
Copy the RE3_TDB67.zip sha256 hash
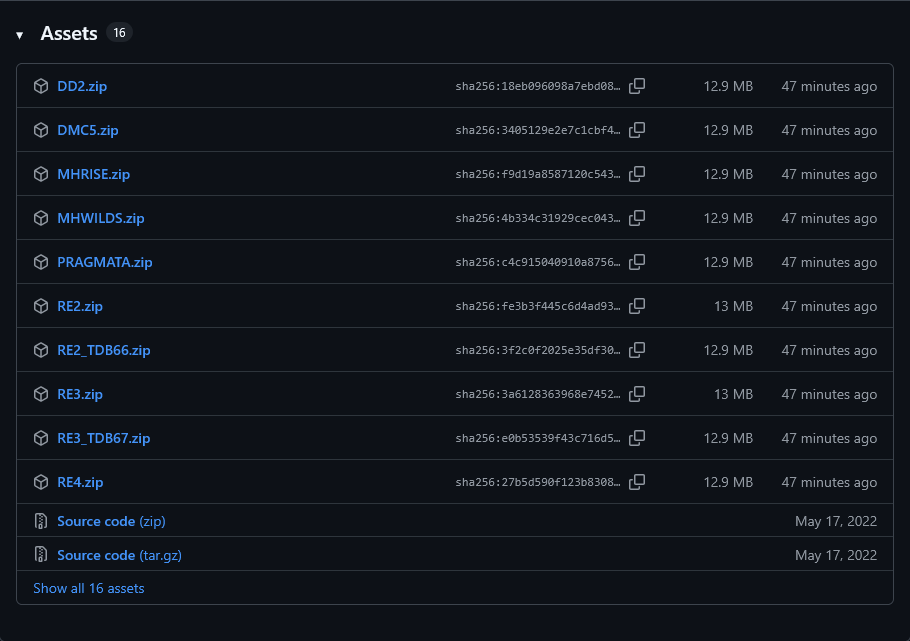pyautogui.click(x=637, y=438)
